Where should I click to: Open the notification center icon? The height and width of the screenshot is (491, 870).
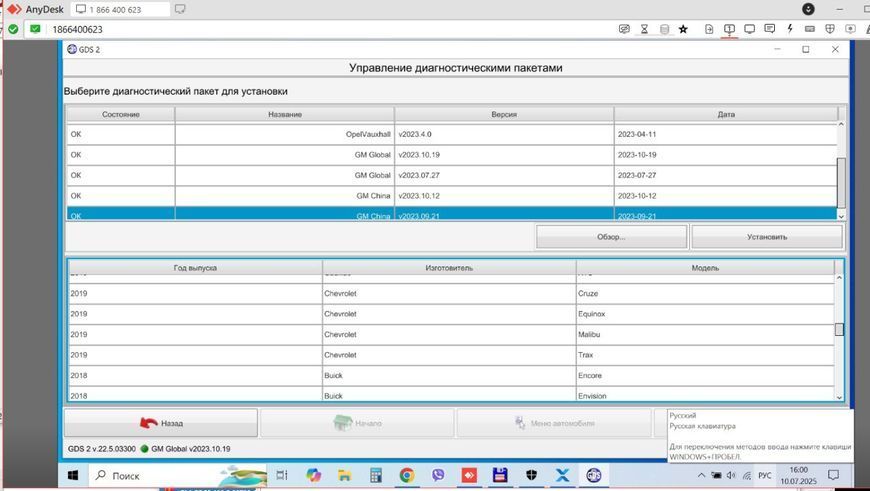(833, 475)
